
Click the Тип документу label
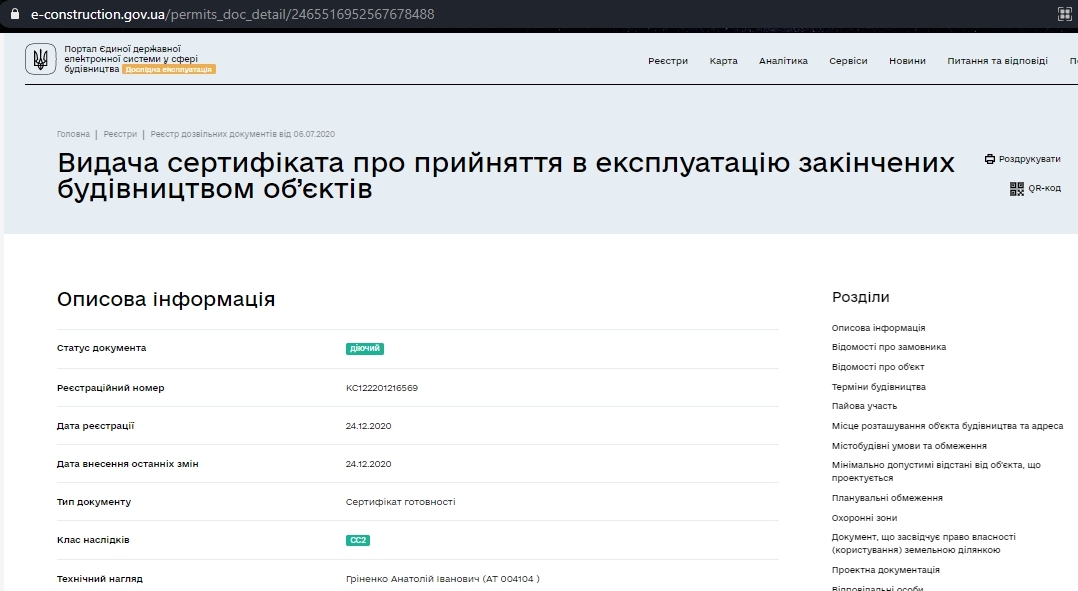(x=94, y=502)
